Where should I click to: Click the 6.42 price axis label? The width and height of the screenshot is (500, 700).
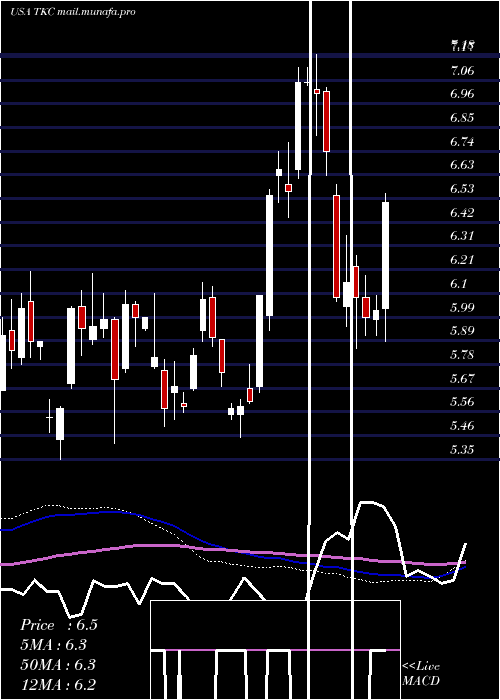pyautogui.click(x=462, y=212)
